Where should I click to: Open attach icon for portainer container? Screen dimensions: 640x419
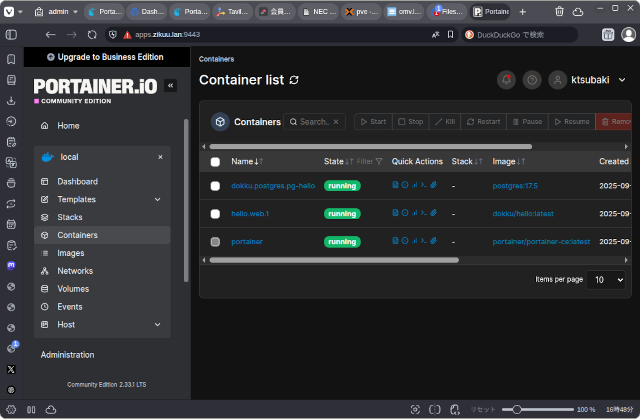(x=433, y=241)
